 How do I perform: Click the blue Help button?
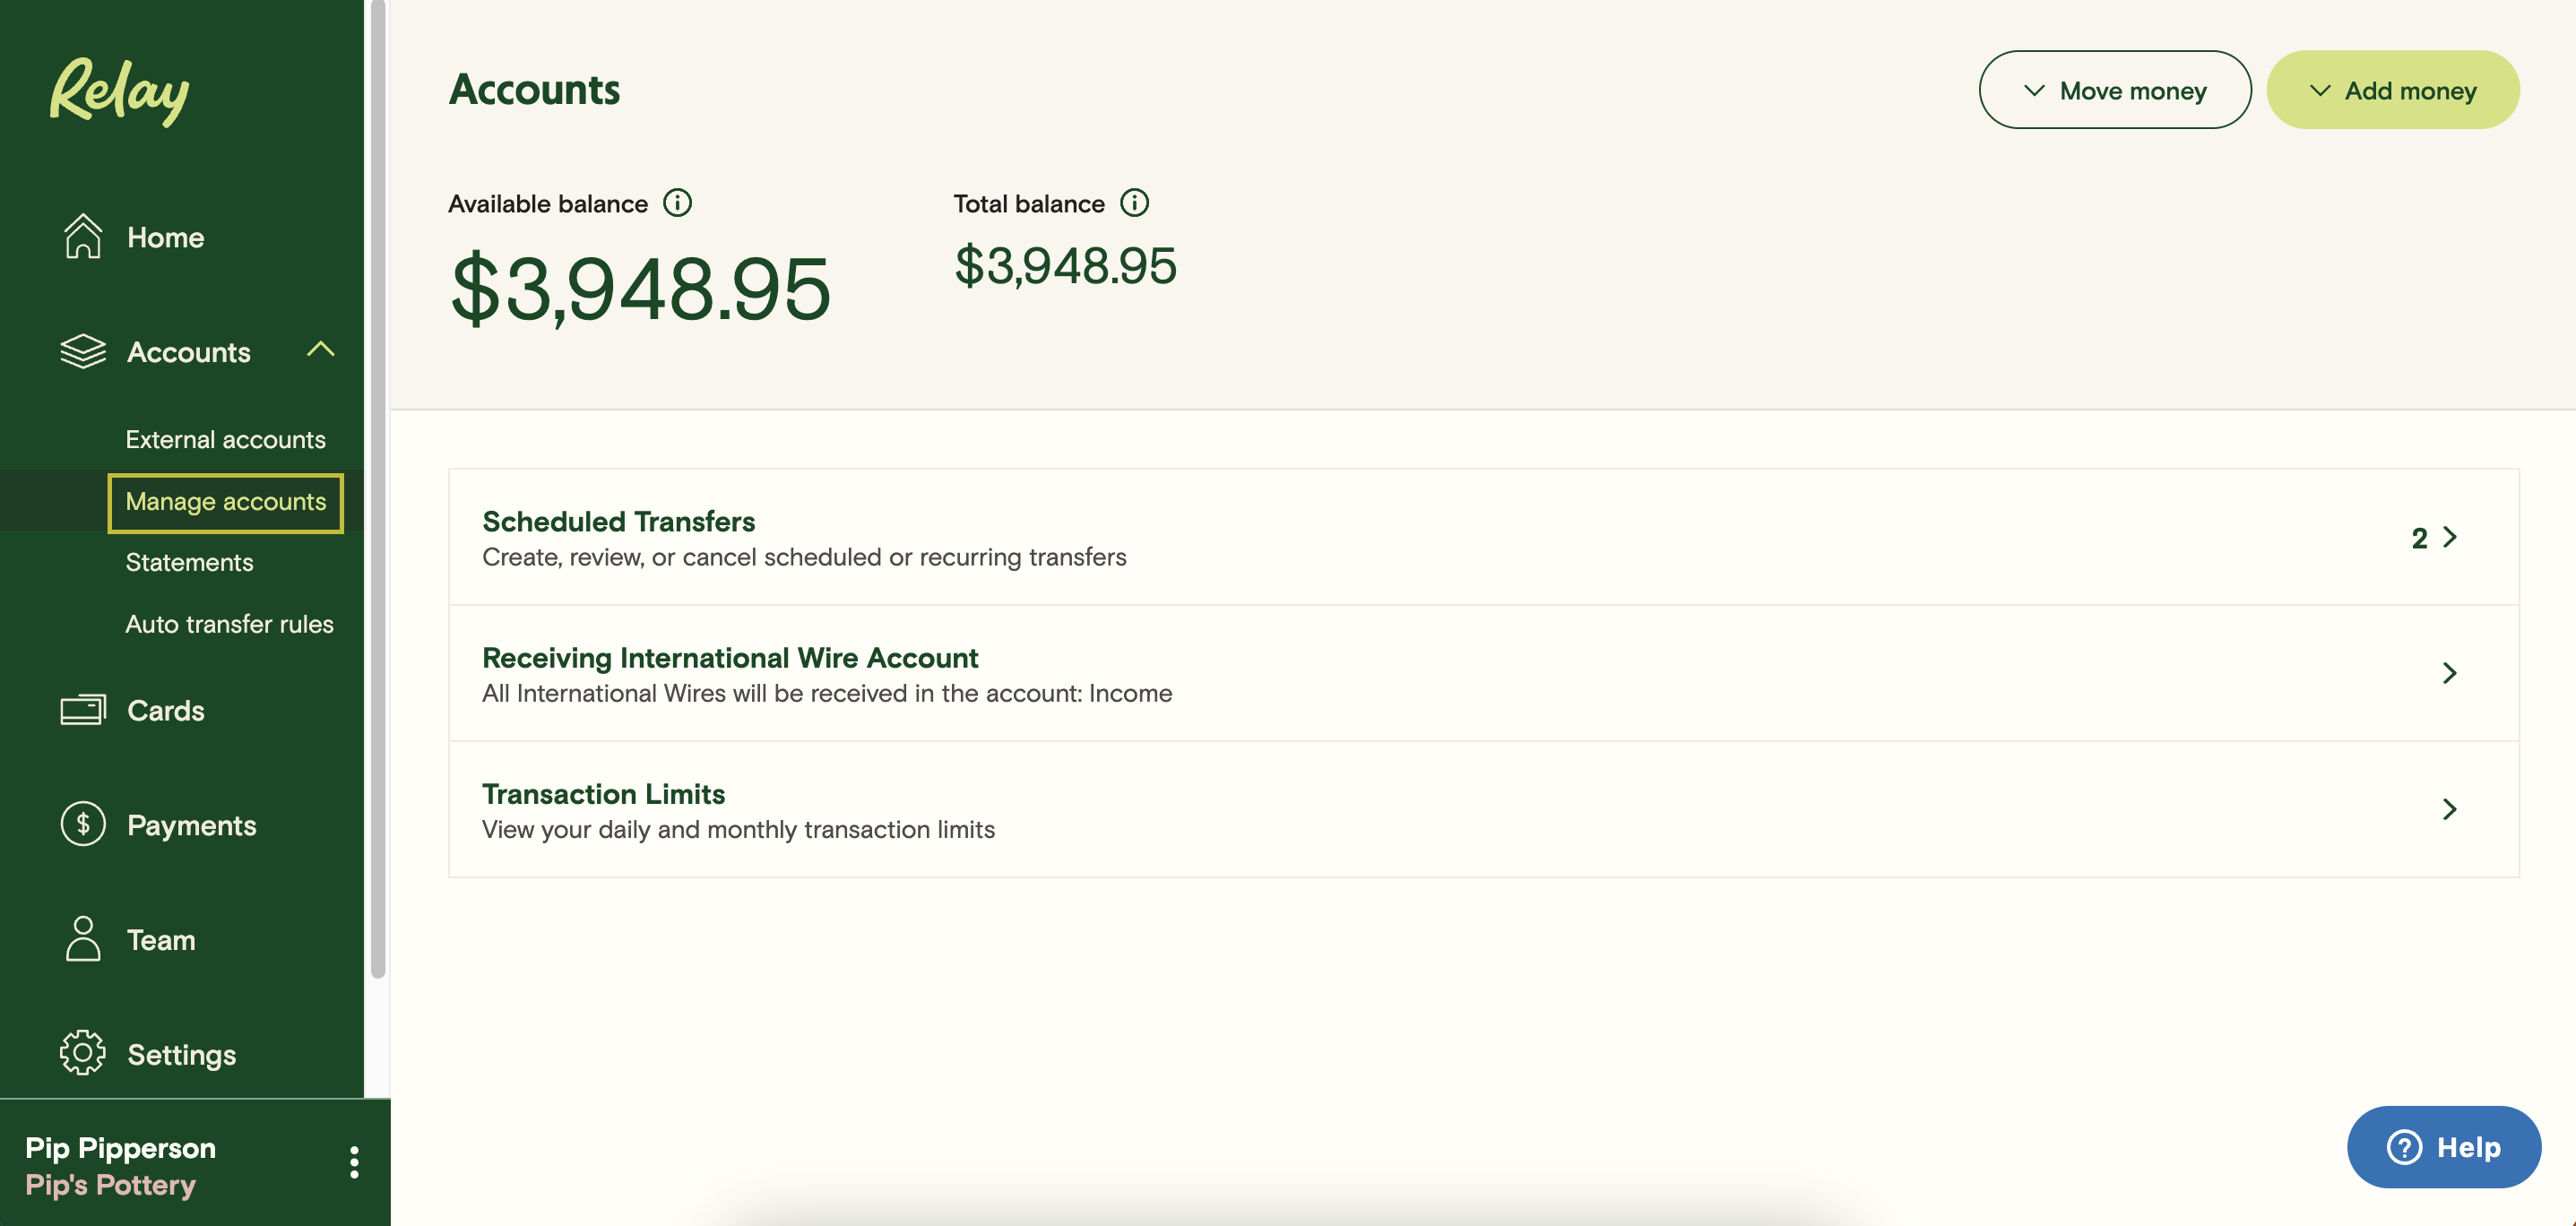click(2443, 1147)
